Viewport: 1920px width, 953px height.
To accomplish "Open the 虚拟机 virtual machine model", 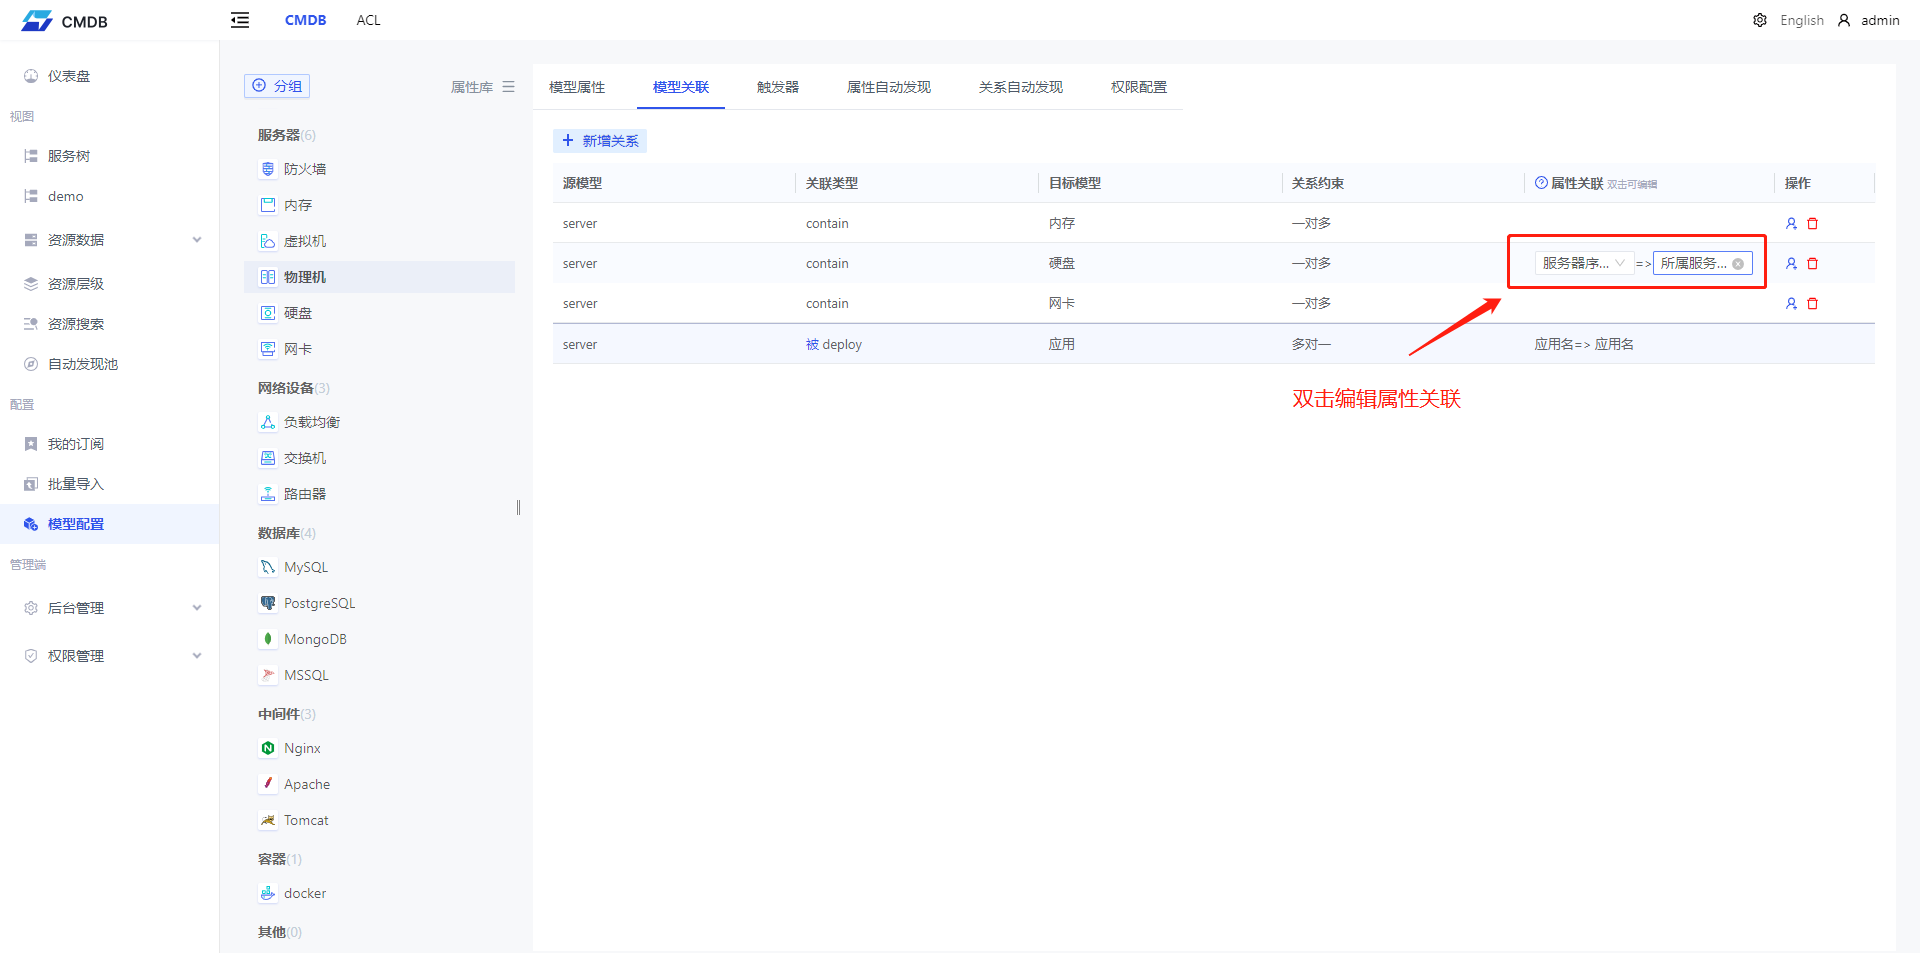I will (x=300, y=240).
